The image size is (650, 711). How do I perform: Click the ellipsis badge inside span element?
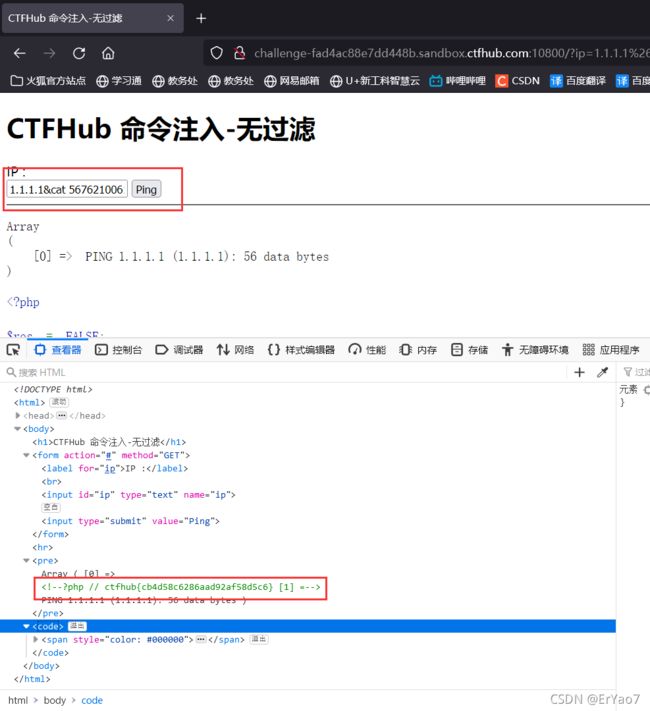point(201,639)
